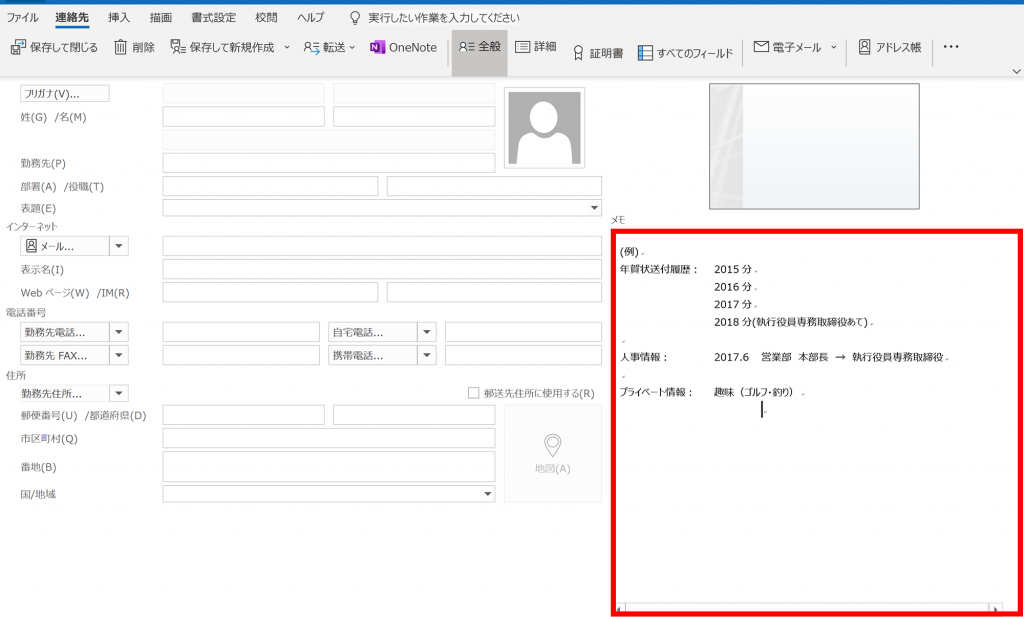Image resolution: width=1024 pixels, height=617 pixels.
Task: Click the contact photo placeholder
Action: tap(544, 127)
